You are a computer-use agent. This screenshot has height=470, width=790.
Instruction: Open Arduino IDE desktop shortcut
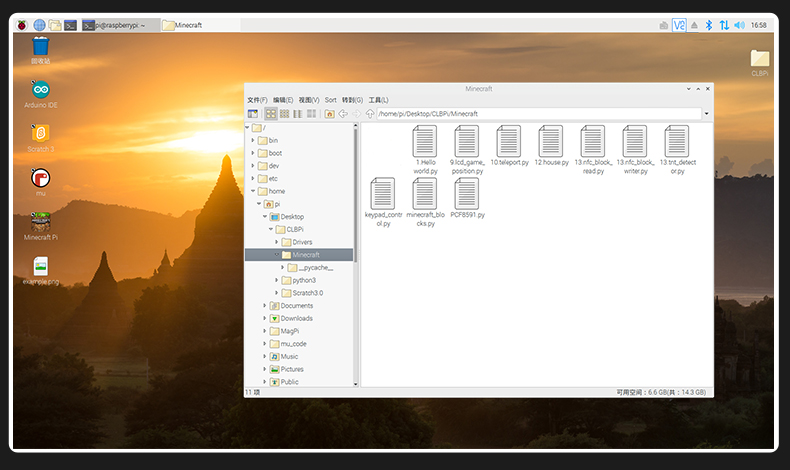40,90
